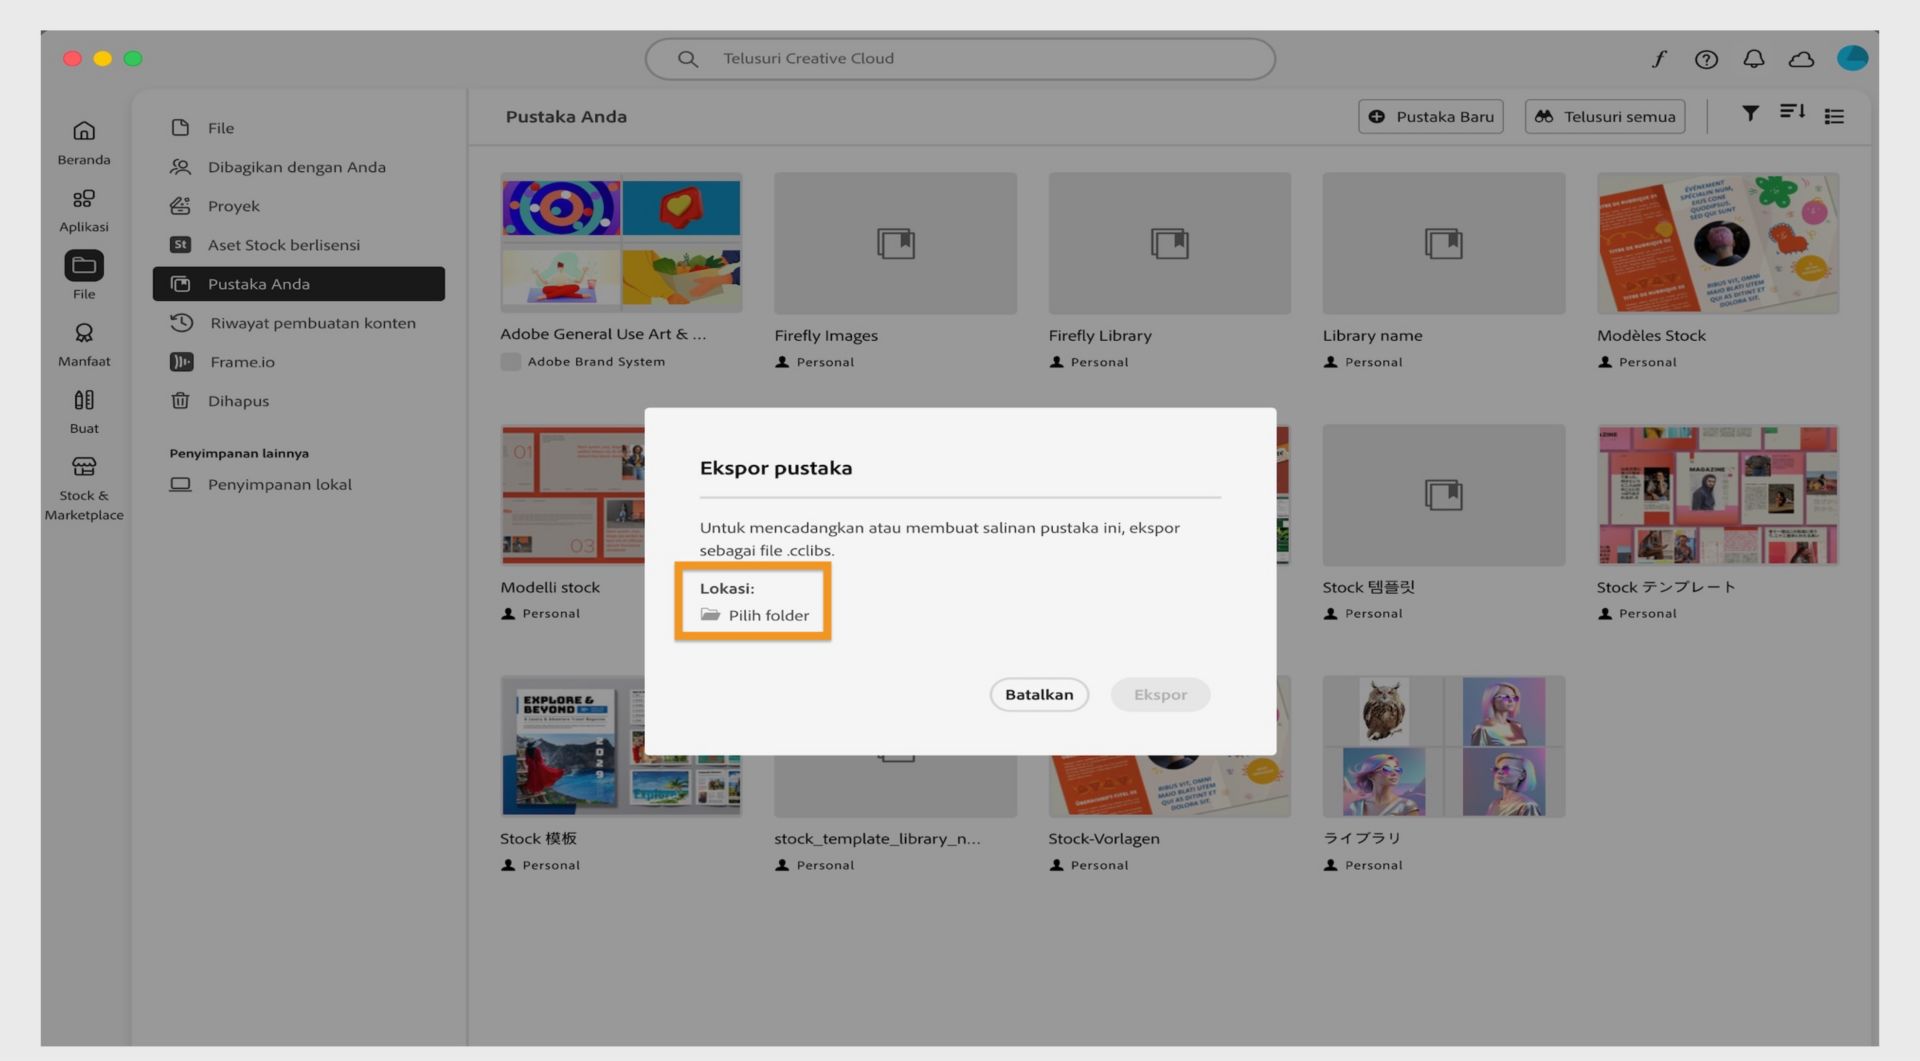The width and height of the screenshot is (1920, 1061).
Task: Open the Buat section icon
Action: coord(84,400)
